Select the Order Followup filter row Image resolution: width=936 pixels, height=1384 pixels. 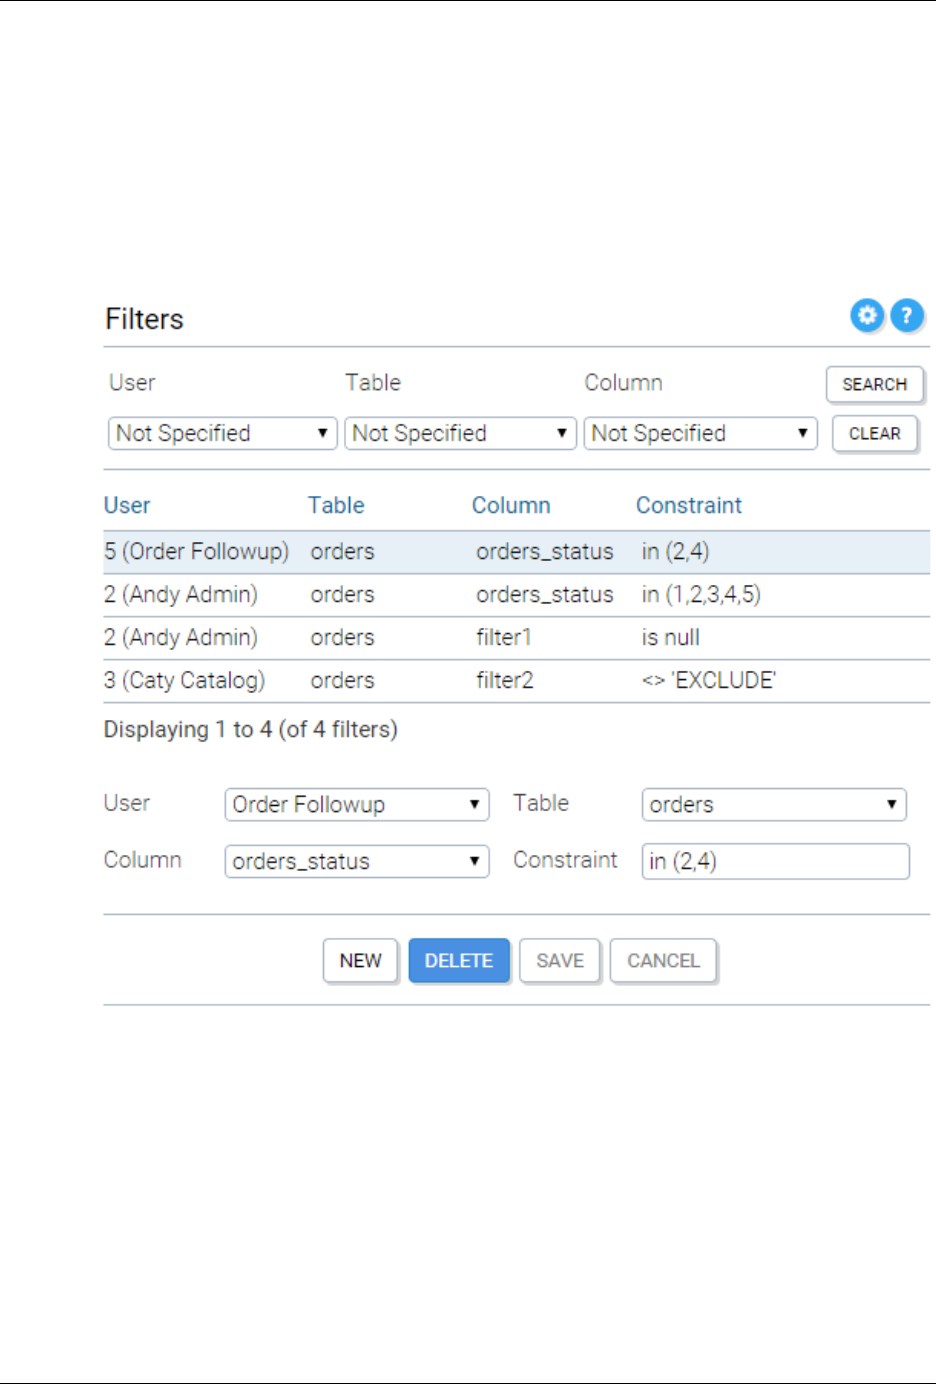(x=400, y=552)
